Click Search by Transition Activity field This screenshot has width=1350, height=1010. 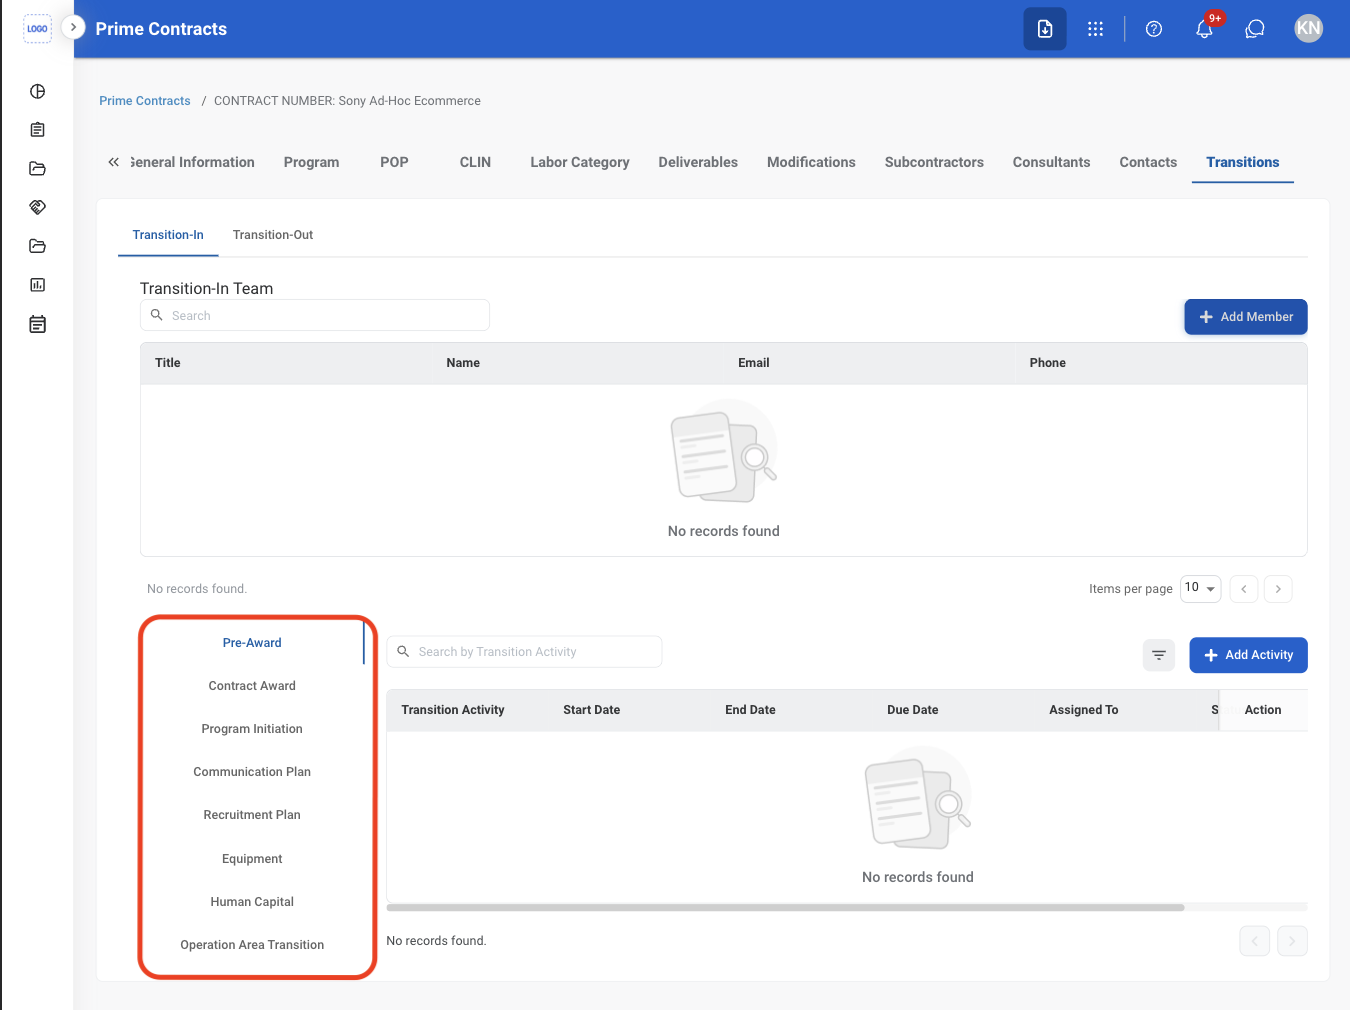pyautogui.click(x=525, y=652)
